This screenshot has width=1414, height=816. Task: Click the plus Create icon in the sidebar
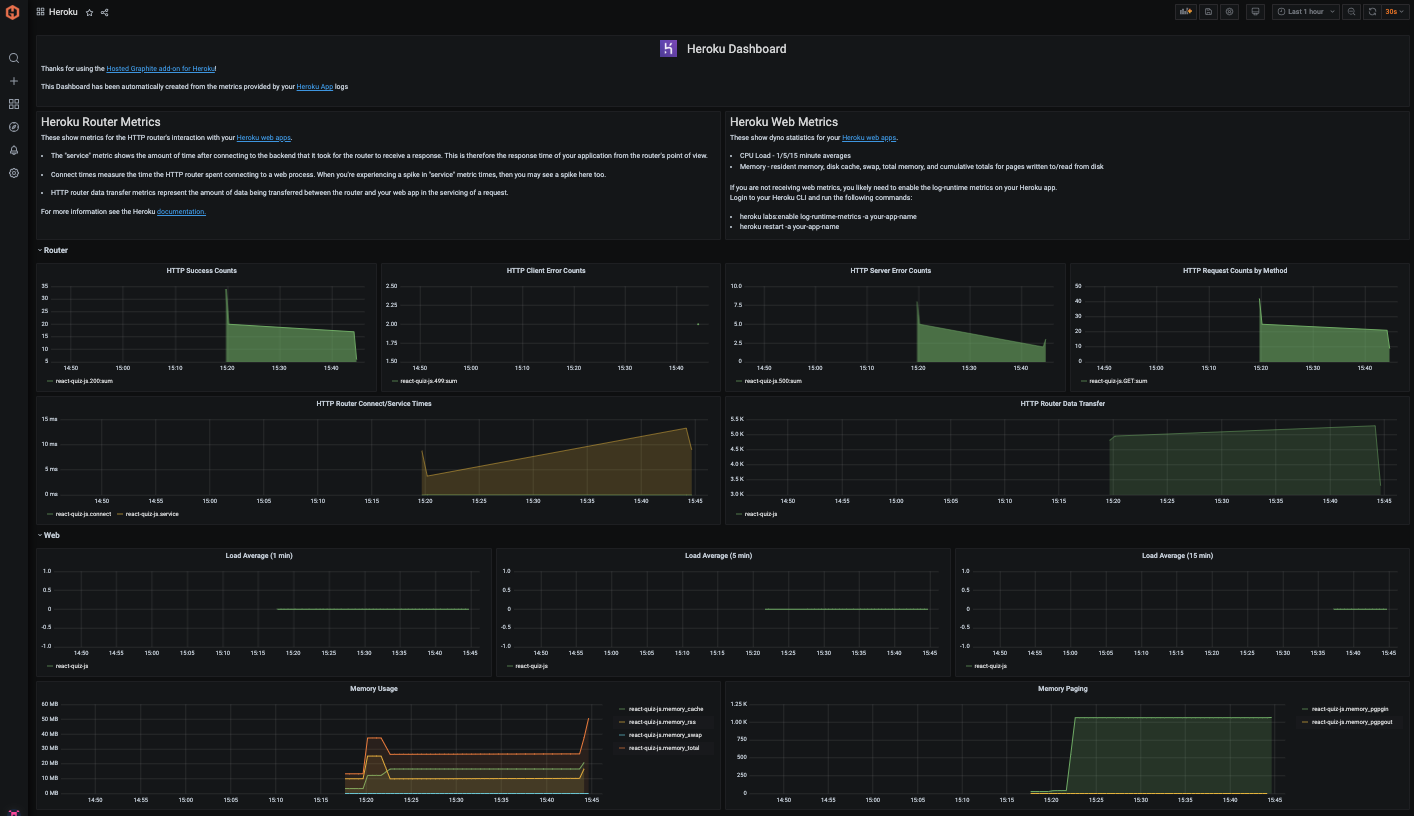point(14,81)
